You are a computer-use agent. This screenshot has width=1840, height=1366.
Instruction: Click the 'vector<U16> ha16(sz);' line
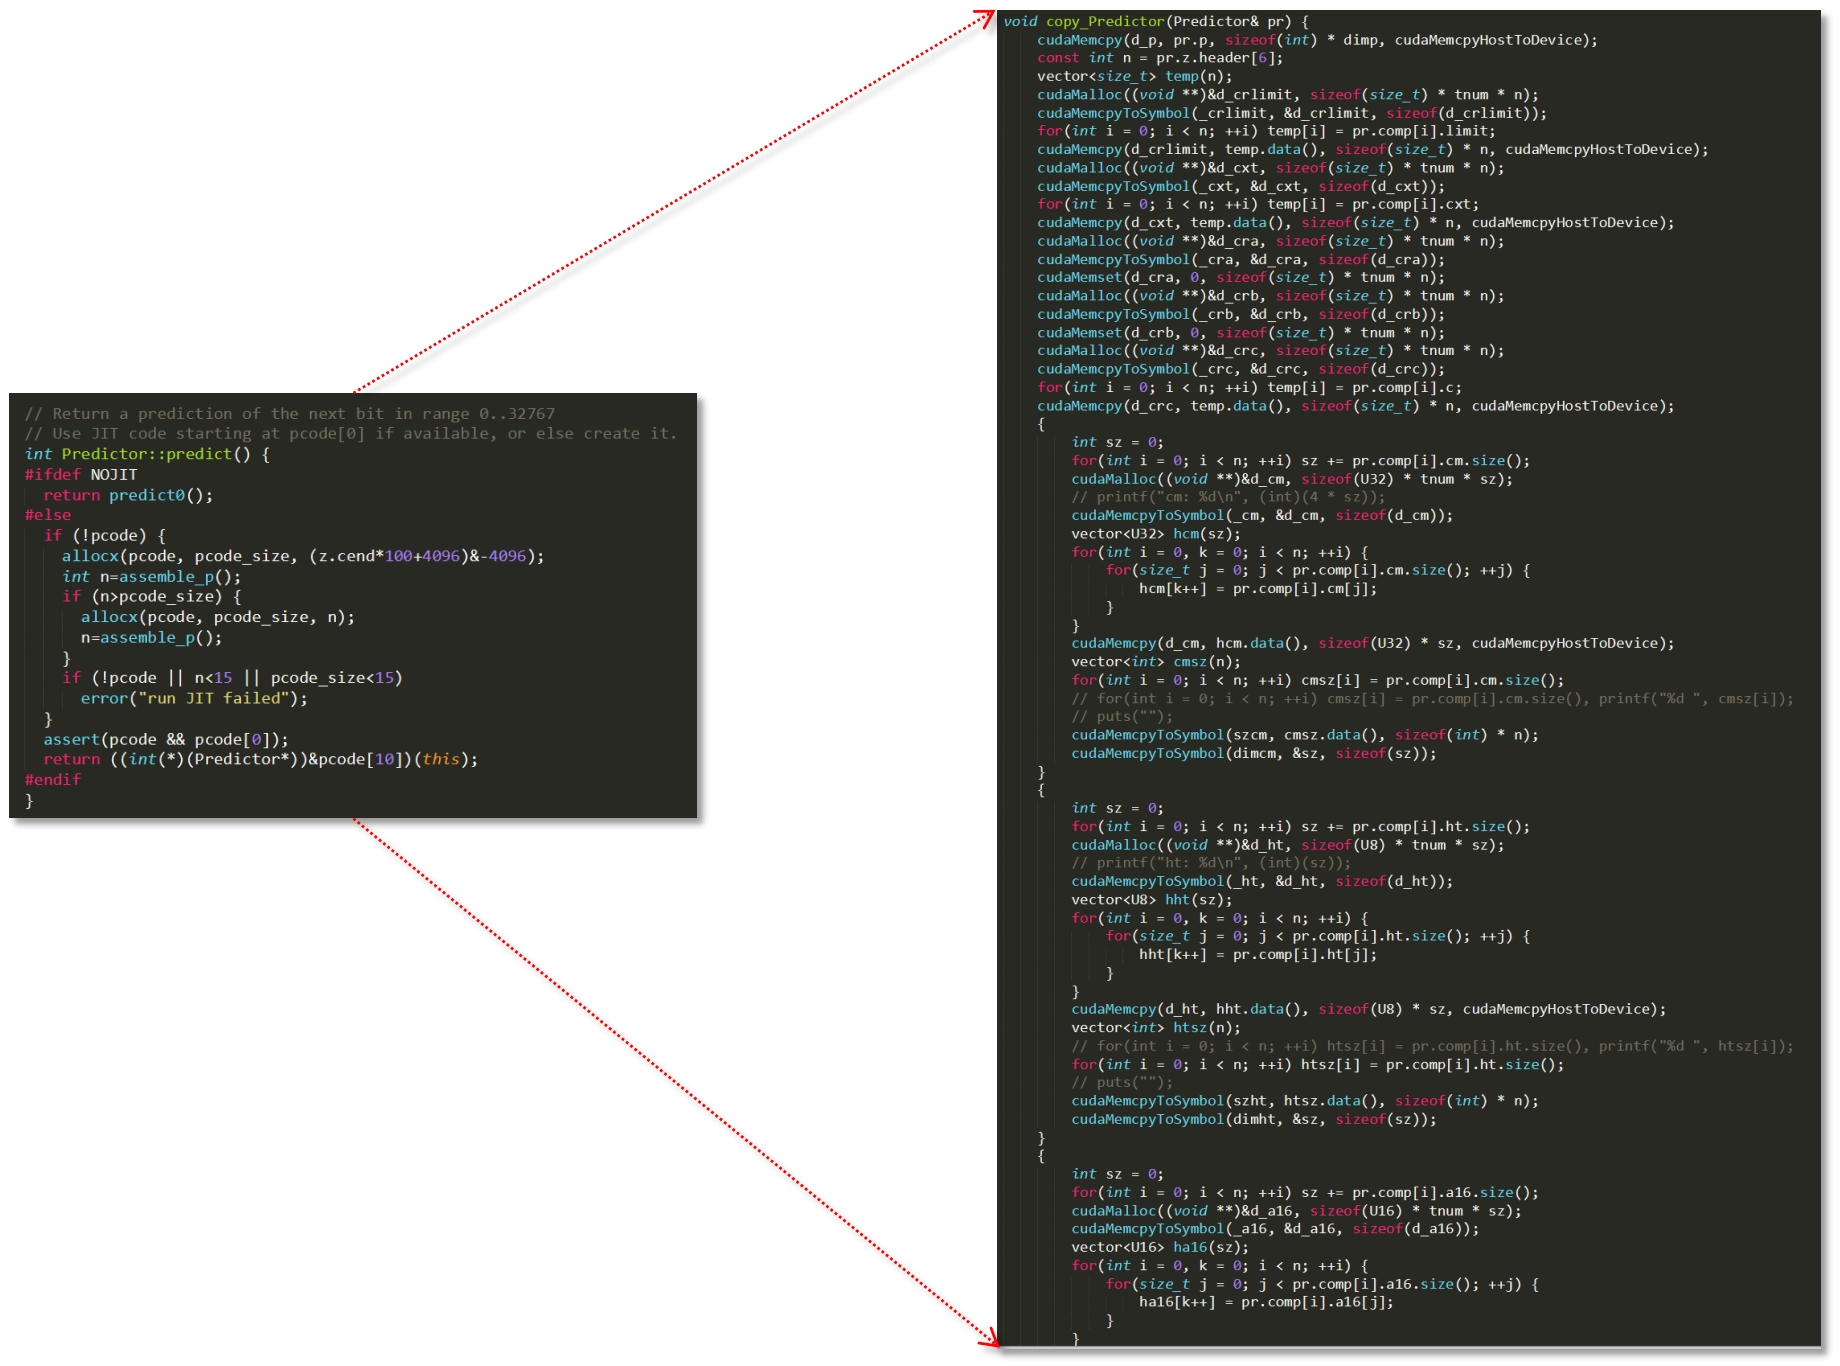point(1160,1248)
